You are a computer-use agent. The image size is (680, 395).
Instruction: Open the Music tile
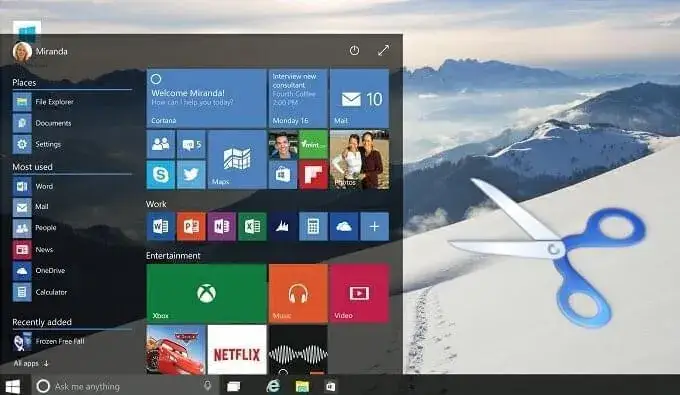point(298,294)
